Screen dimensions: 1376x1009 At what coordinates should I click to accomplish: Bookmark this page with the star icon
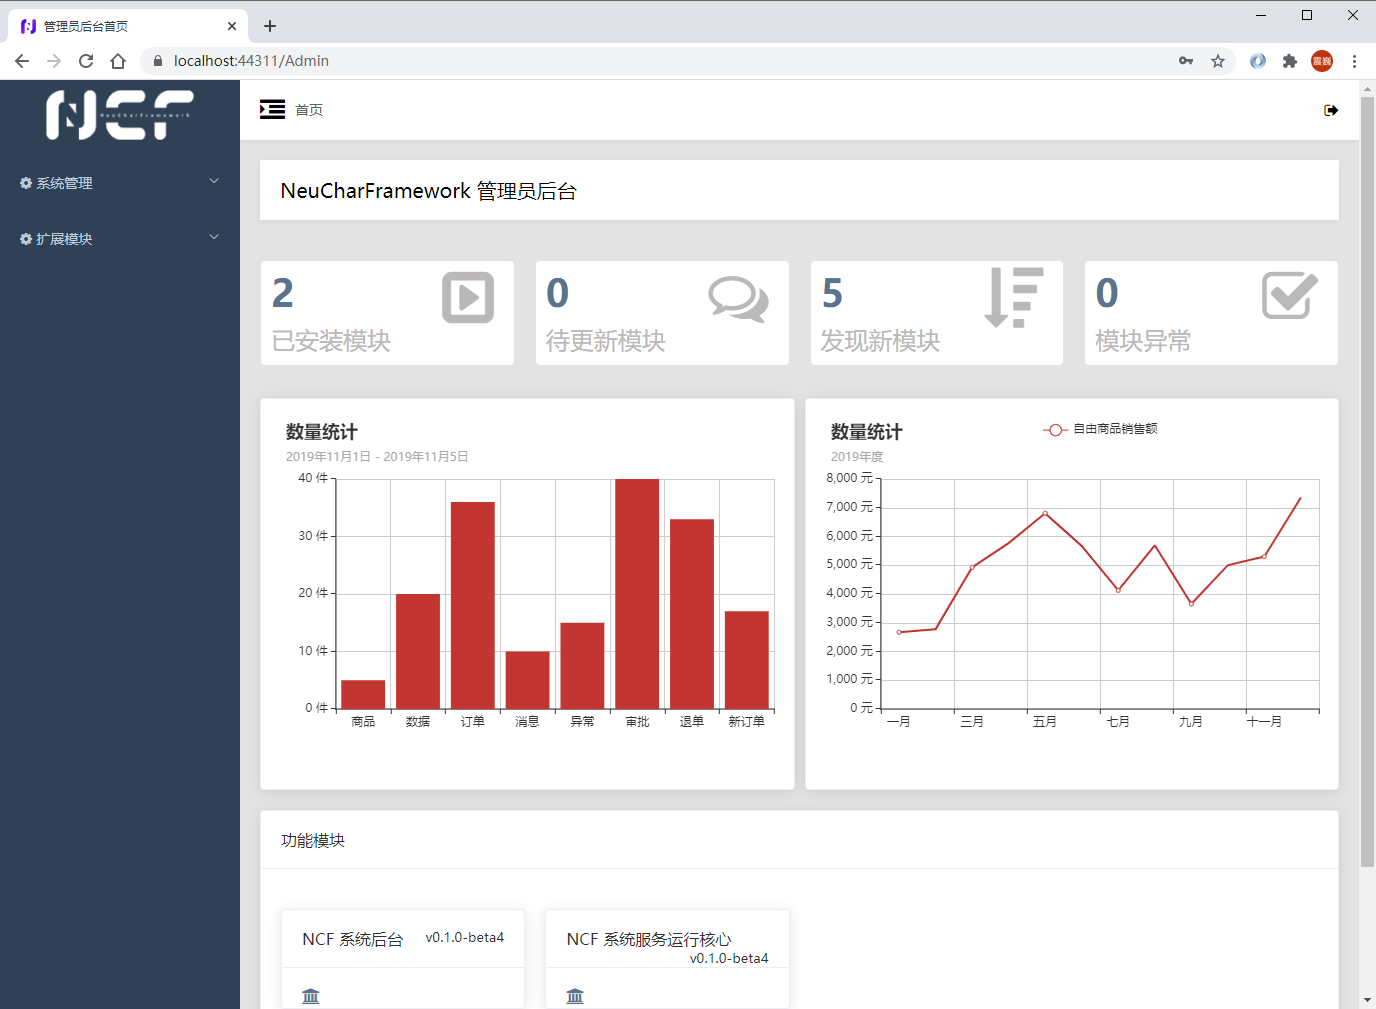[1218, 61]
